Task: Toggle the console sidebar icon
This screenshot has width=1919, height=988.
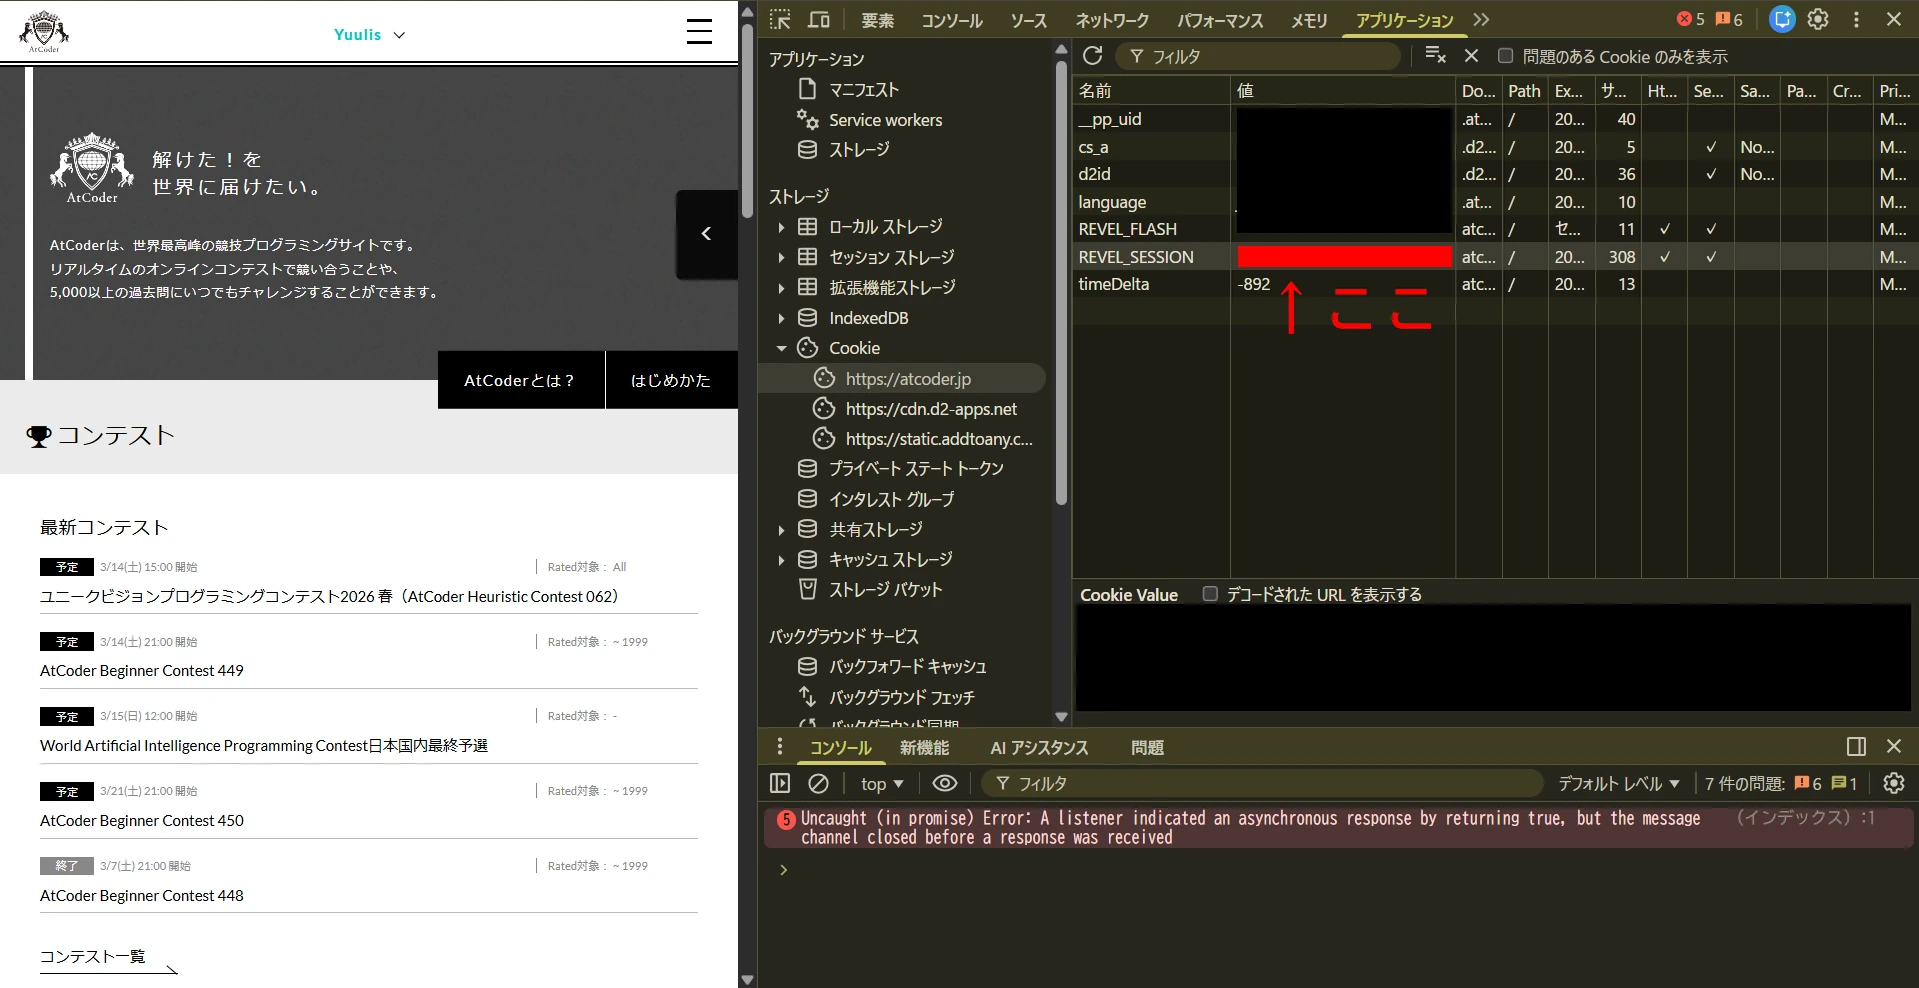Action: click(x=780, y=783)
